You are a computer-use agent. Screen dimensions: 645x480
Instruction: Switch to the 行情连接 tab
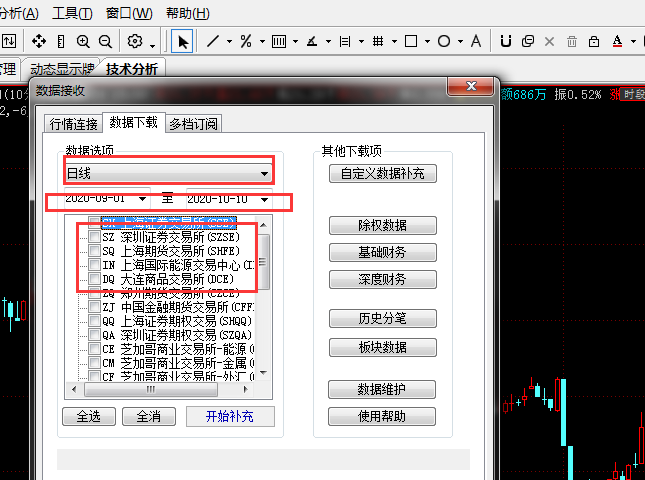(x=74, y=124)
